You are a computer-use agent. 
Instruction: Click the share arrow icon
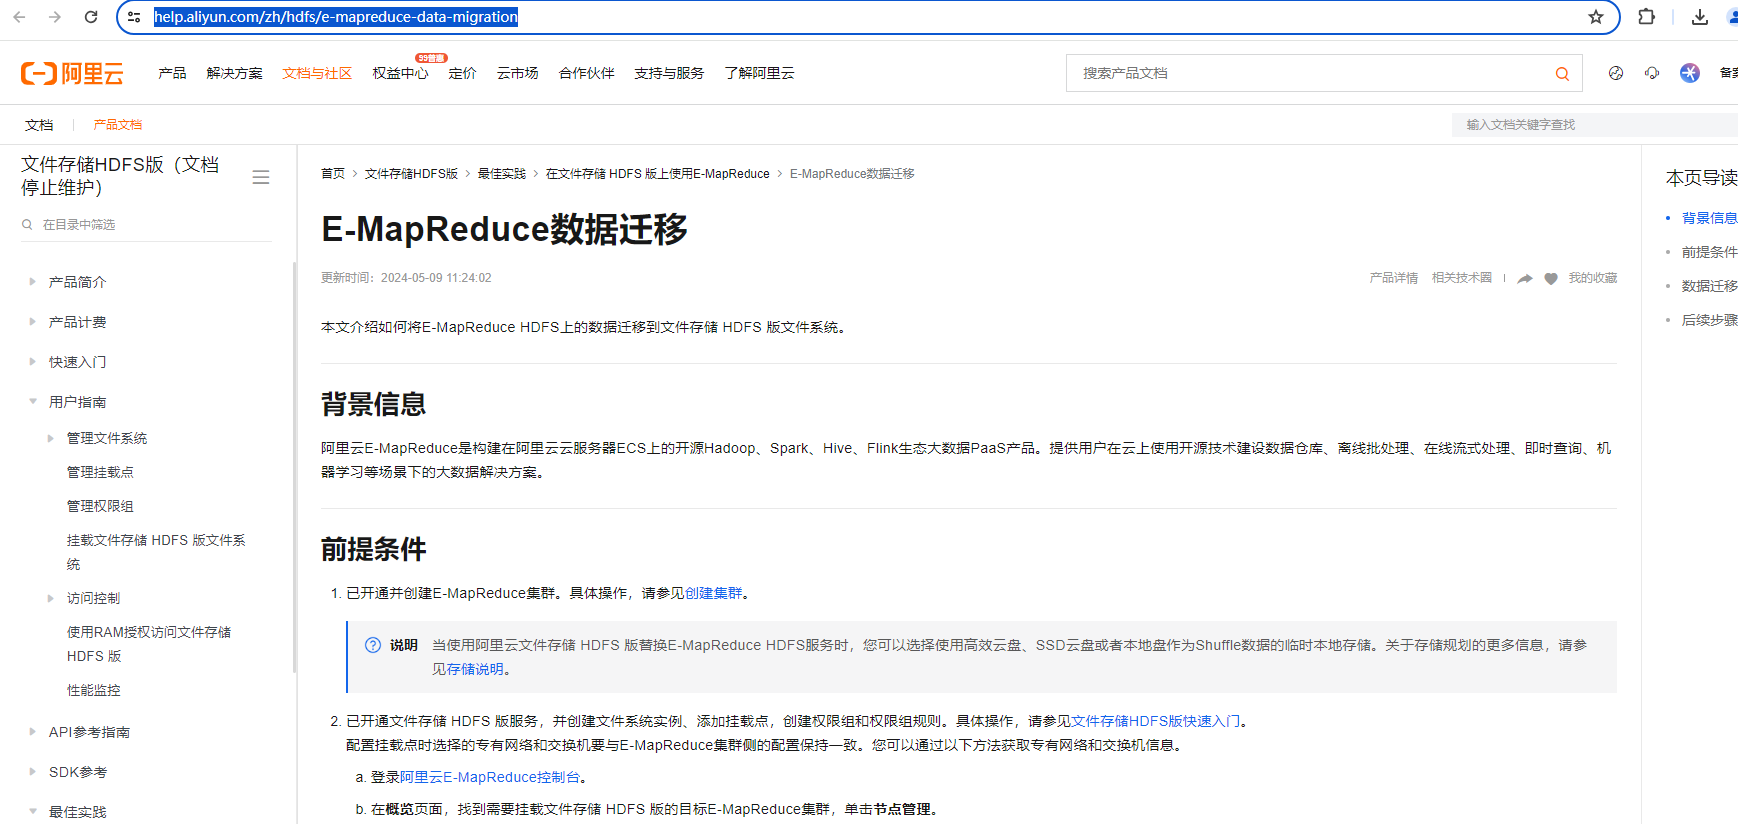tap(1525, 279)
